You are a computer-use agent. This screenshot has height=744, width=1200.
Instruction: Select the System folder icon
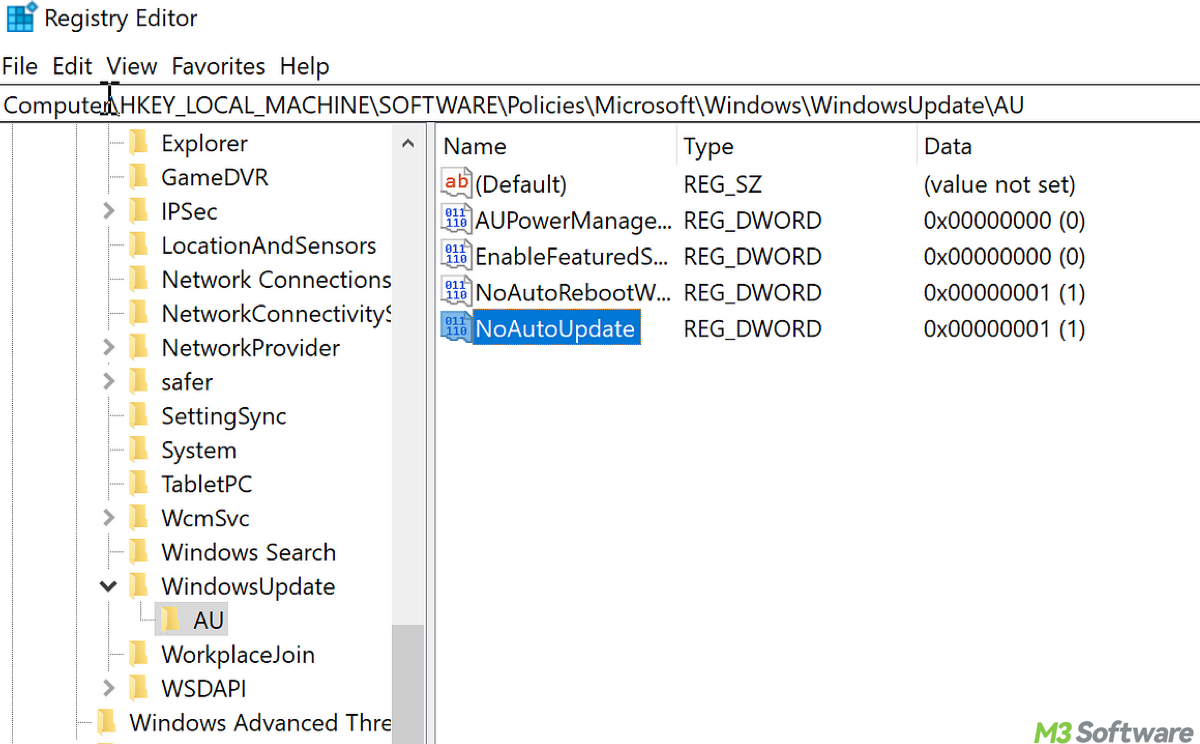coord(139,450)
